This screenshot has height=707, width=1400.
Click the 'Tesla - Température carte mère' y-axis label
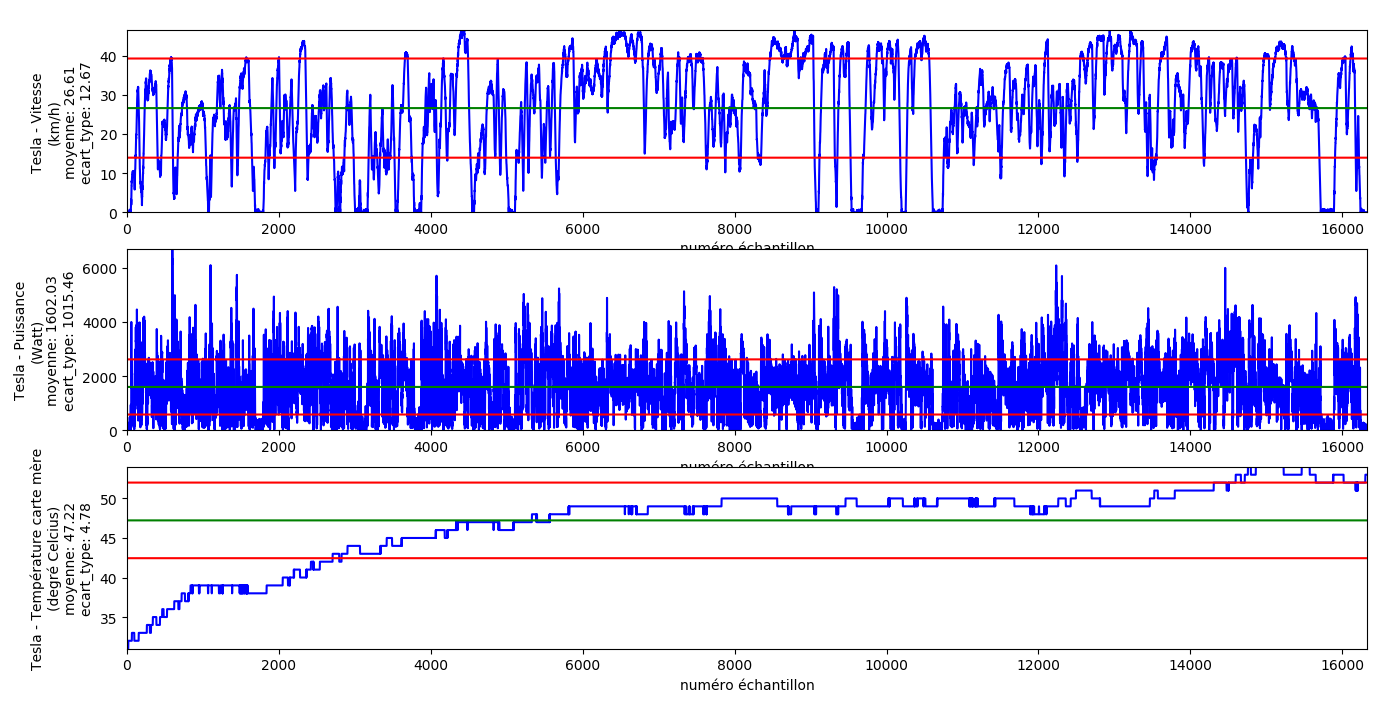[x=37, y=559]
